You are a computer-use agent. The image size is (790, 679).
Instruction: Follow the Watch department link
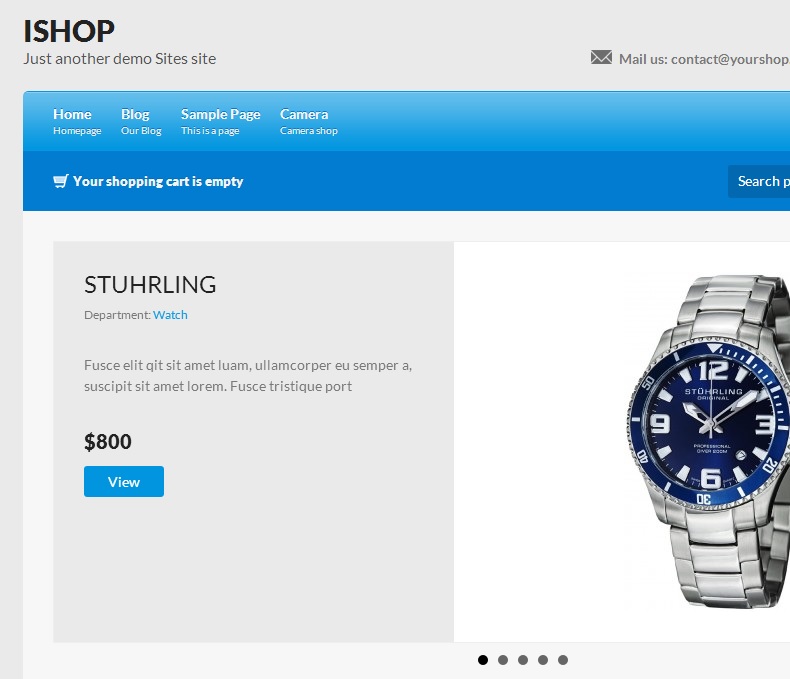coord(170,315)
